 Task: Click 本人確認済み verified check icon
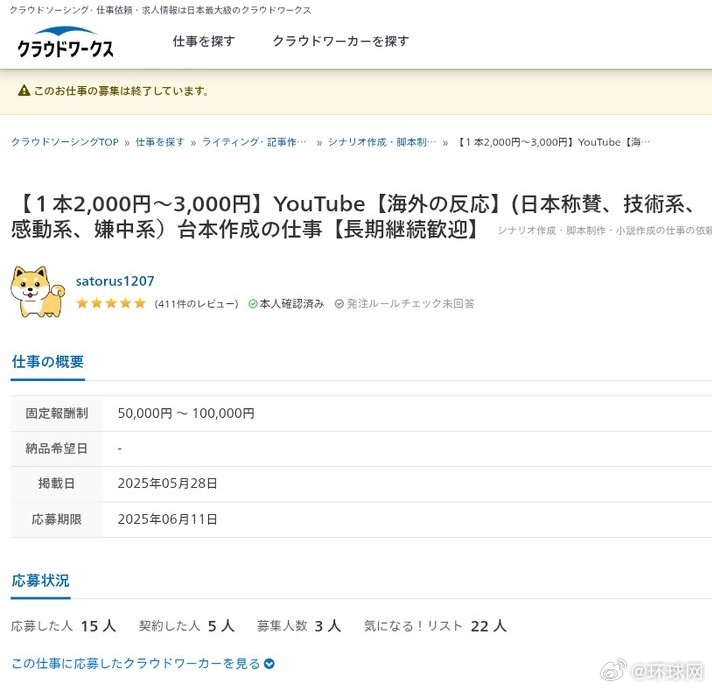pyautogui.click(x=253, y=303)
